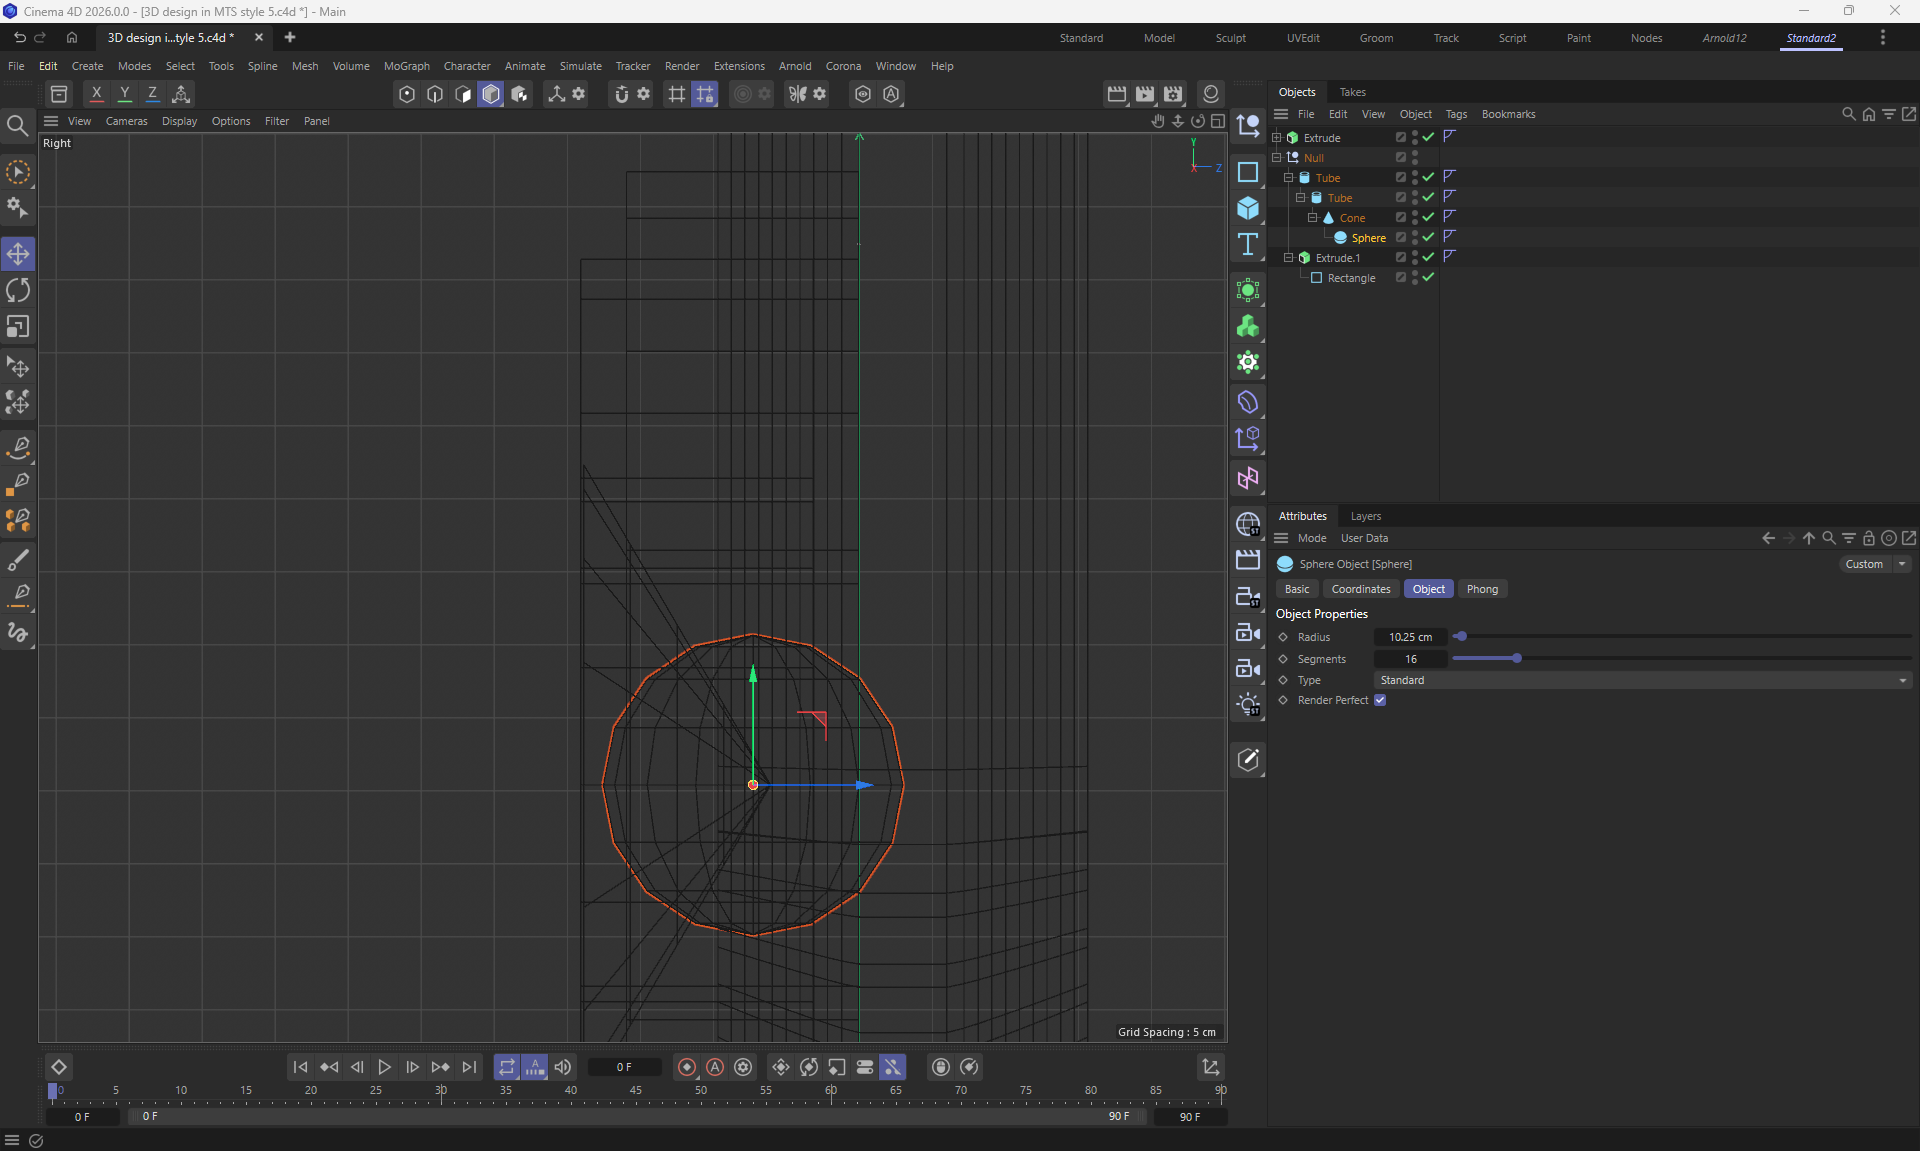1920x1151 pixels.
Task: Click the Record Active Objects button
Action: (x=687, y=1067)
